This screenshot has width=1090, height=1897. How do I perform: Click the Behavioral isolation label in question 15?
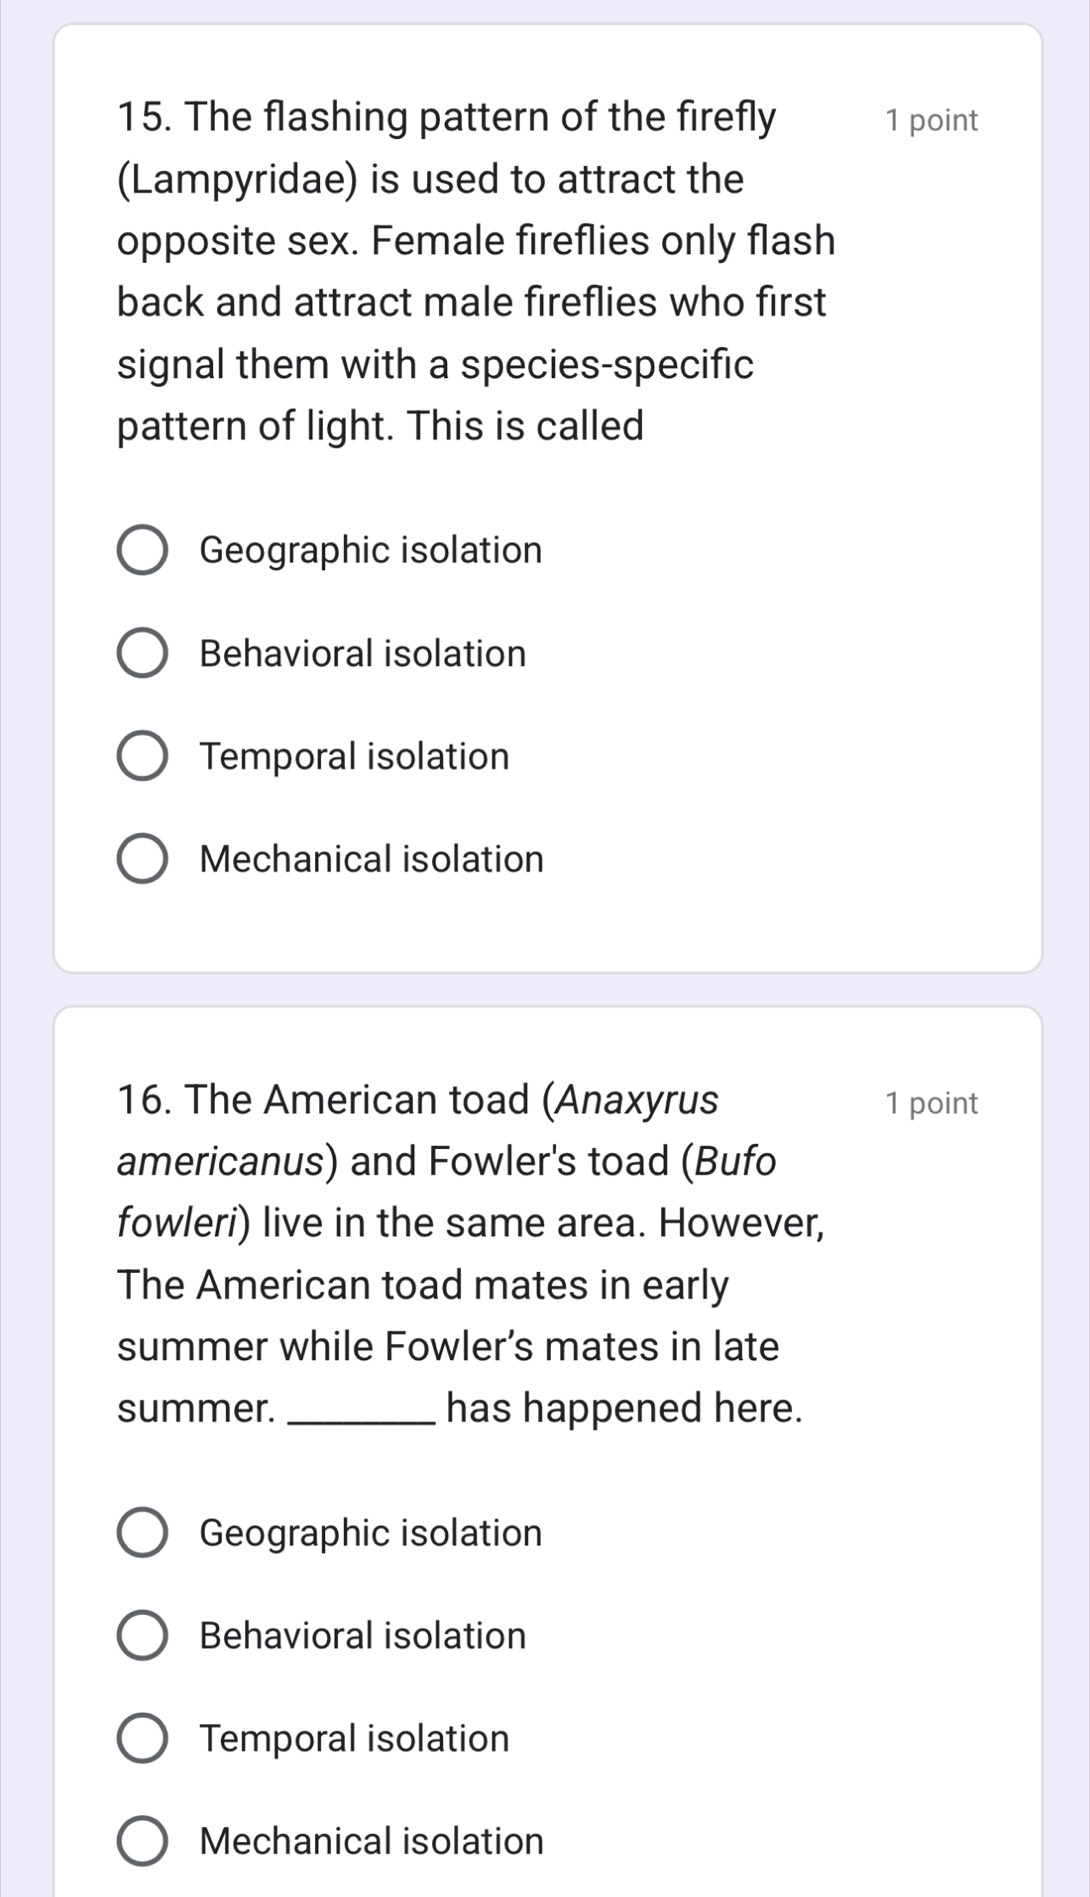tap(363, 654)
